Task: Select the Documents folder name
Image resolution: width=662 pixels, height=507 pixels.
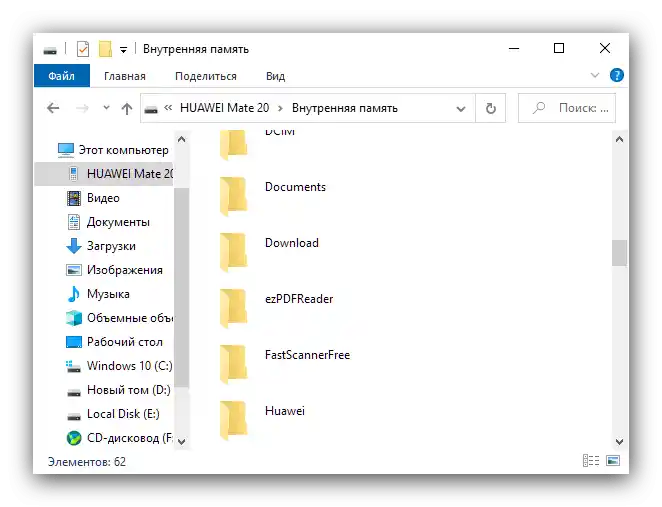Action: (x=295, y=187)
